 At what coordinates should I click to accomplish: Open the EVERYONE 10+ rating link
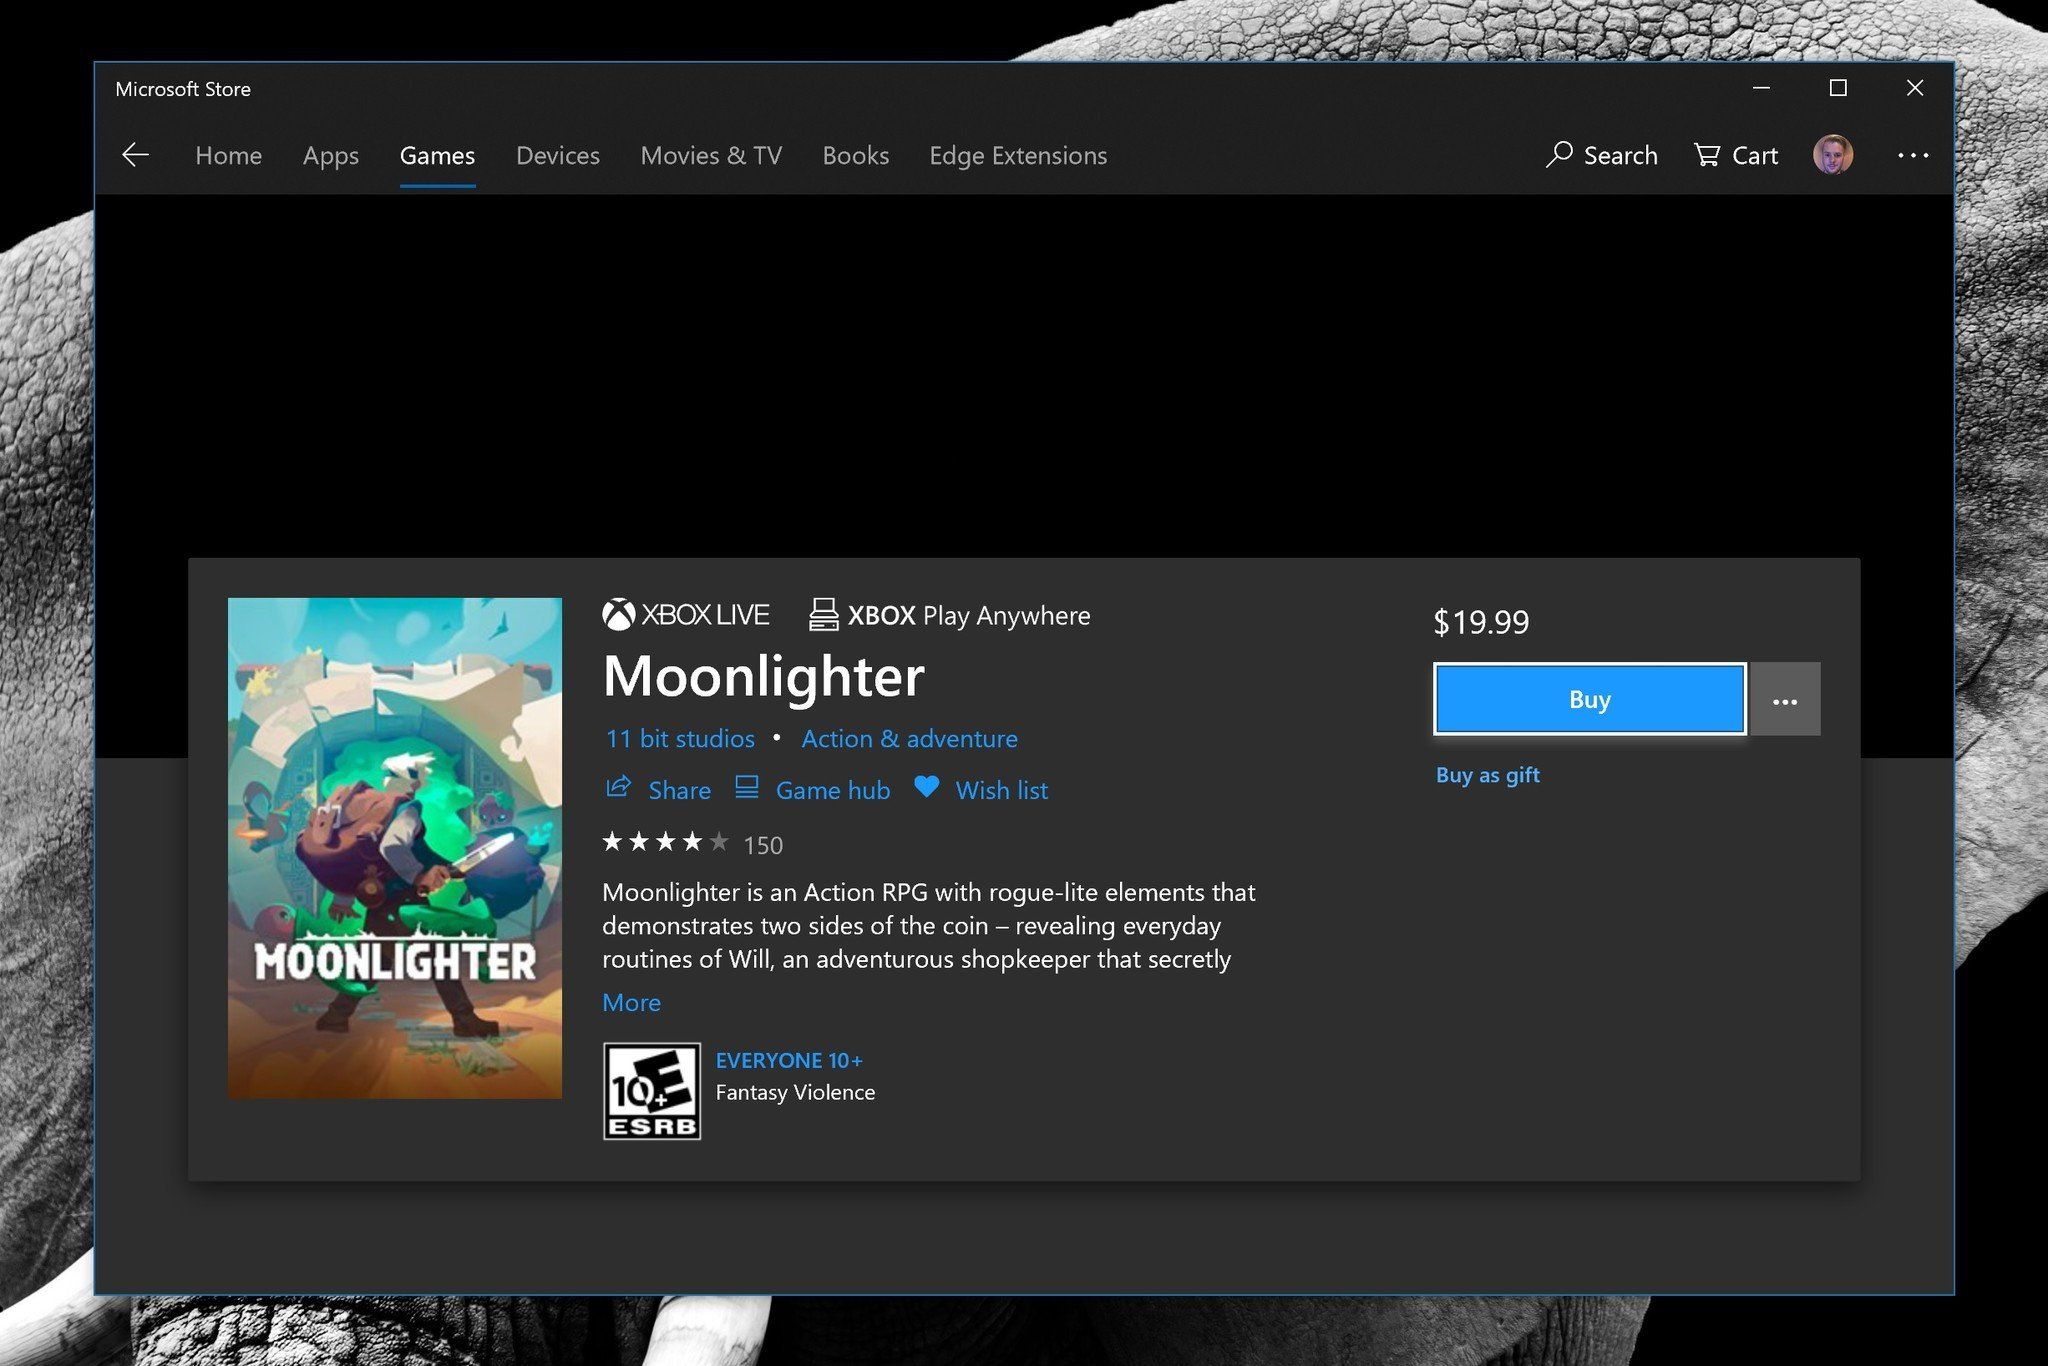pos(789,1061)
